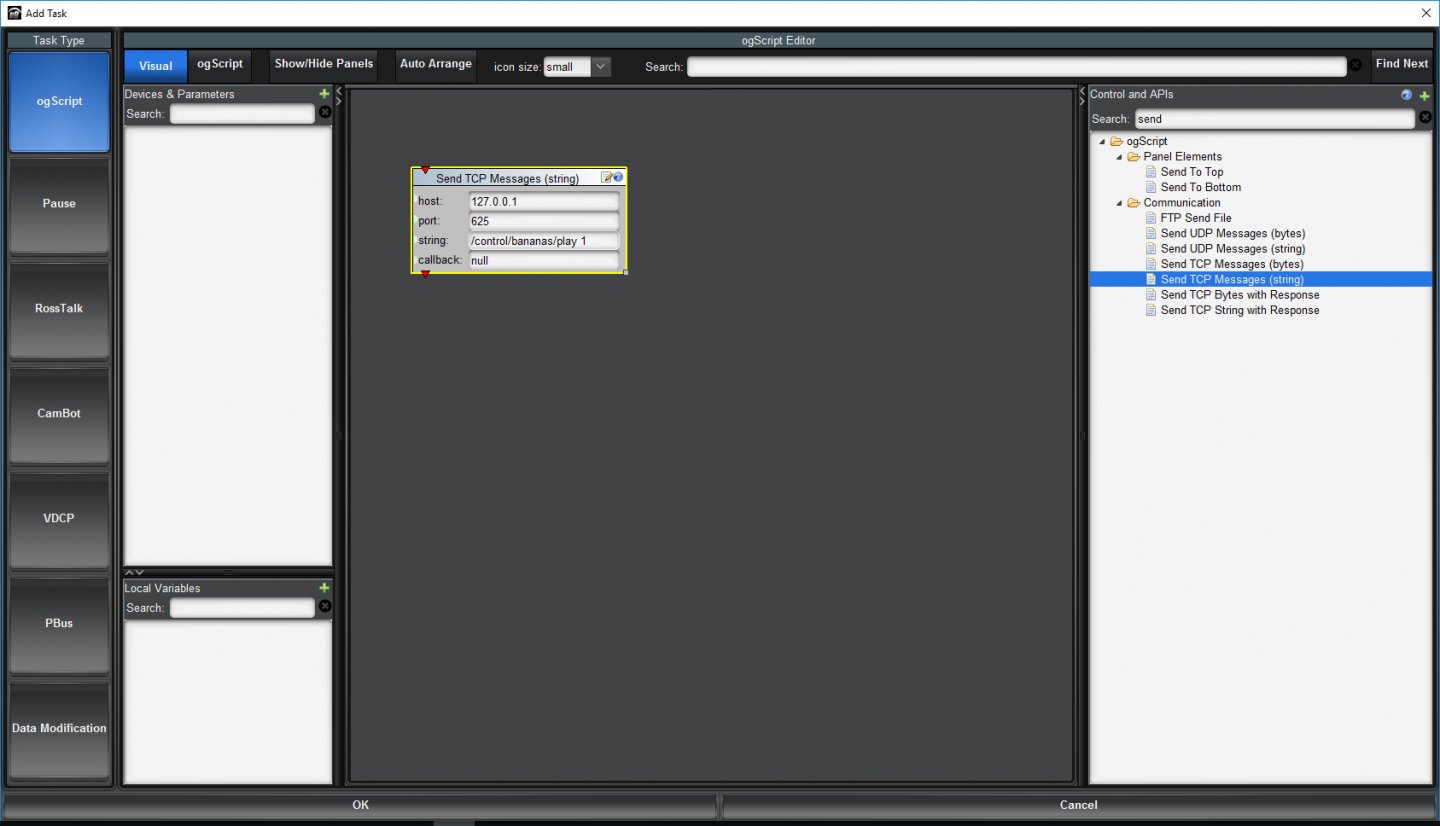Click the Local Variables search input
1440x826 pixels.
click(242, 608)
